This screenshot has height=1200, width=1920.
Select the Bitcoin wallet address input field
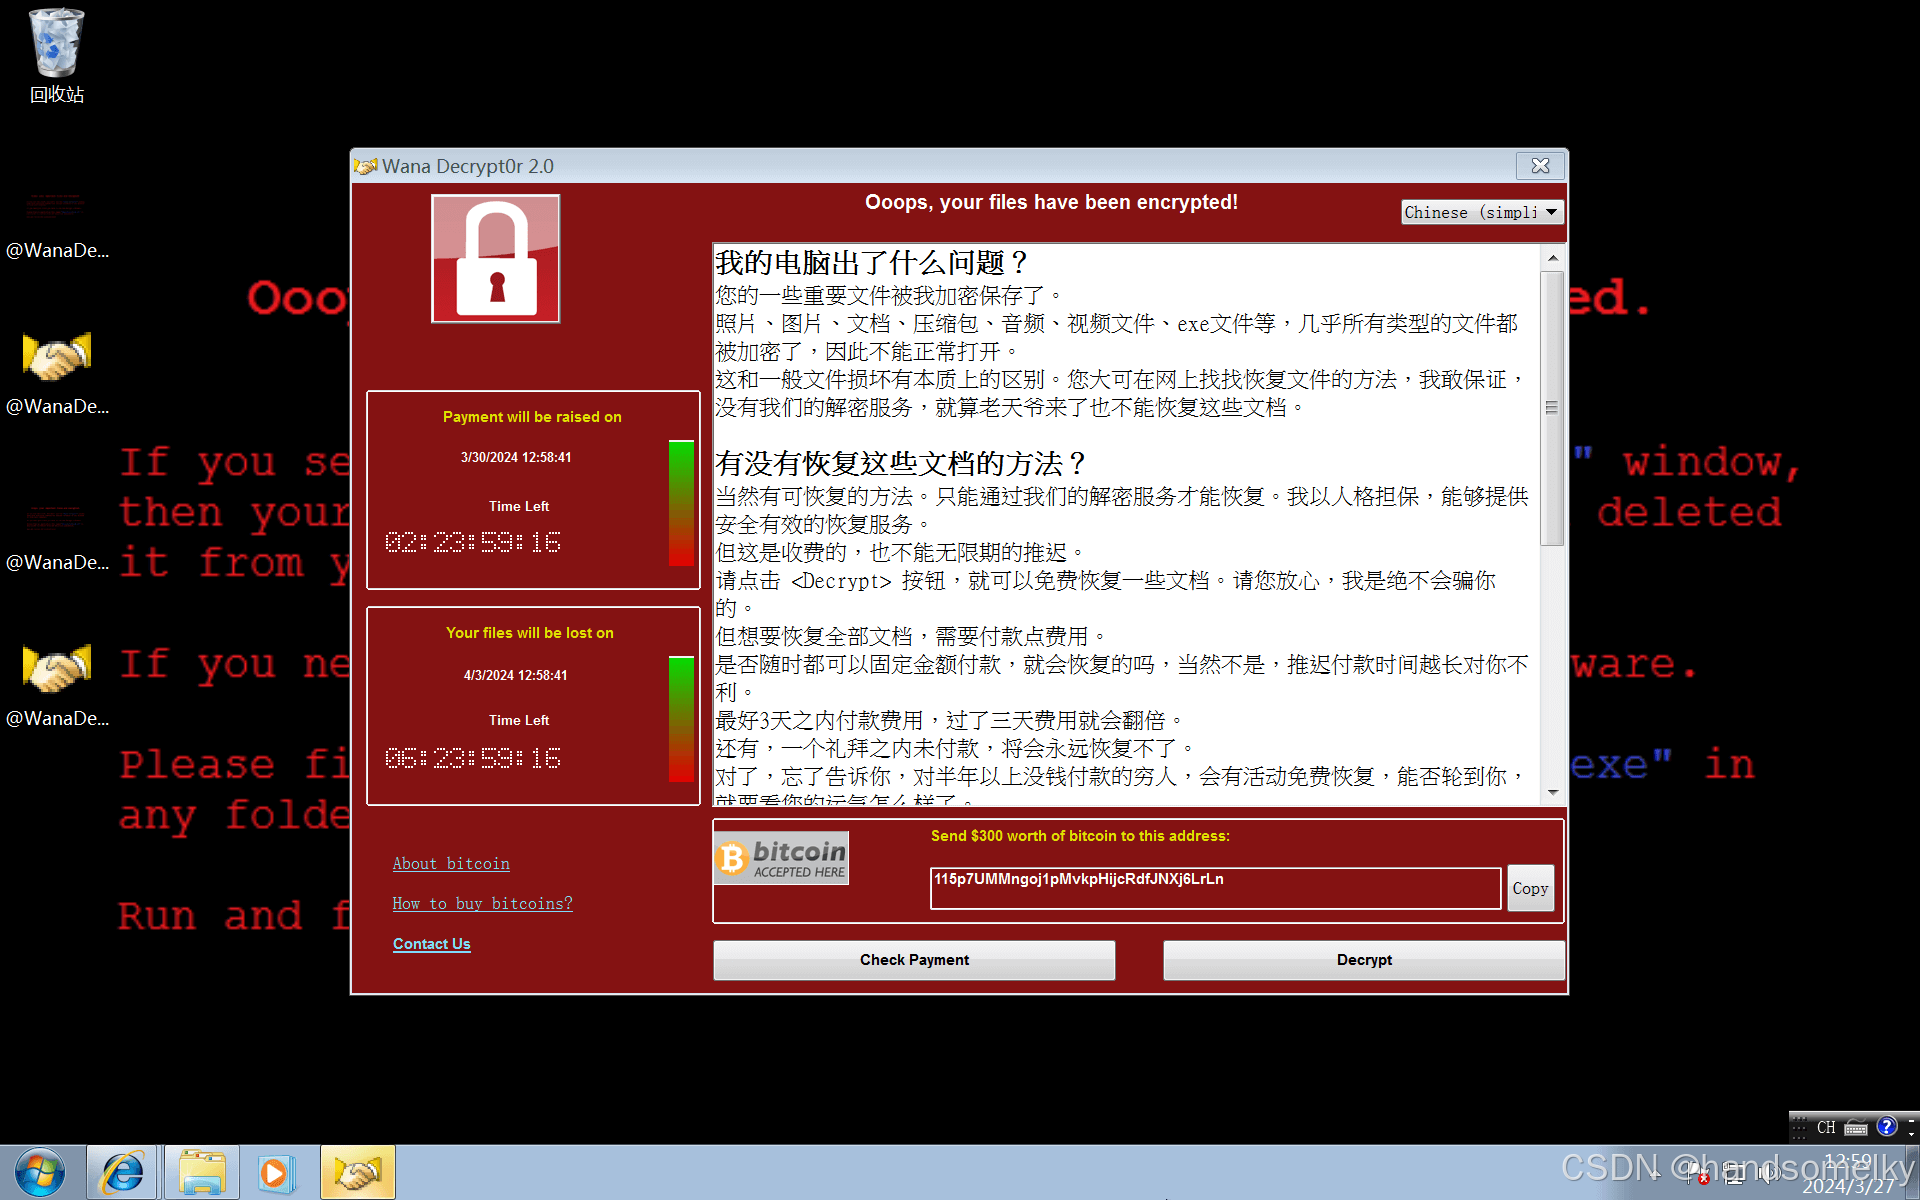[x=1215, y=888]
